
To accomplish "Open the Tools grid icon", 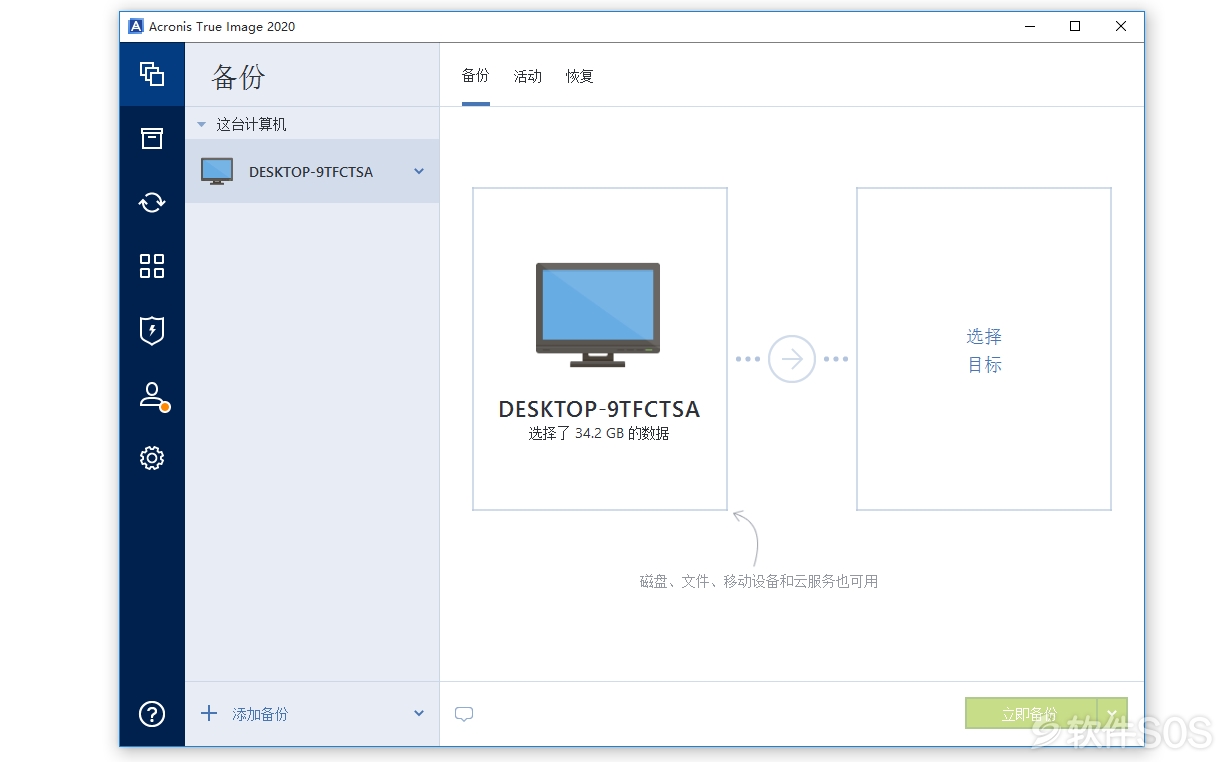I will coord(152,266).
